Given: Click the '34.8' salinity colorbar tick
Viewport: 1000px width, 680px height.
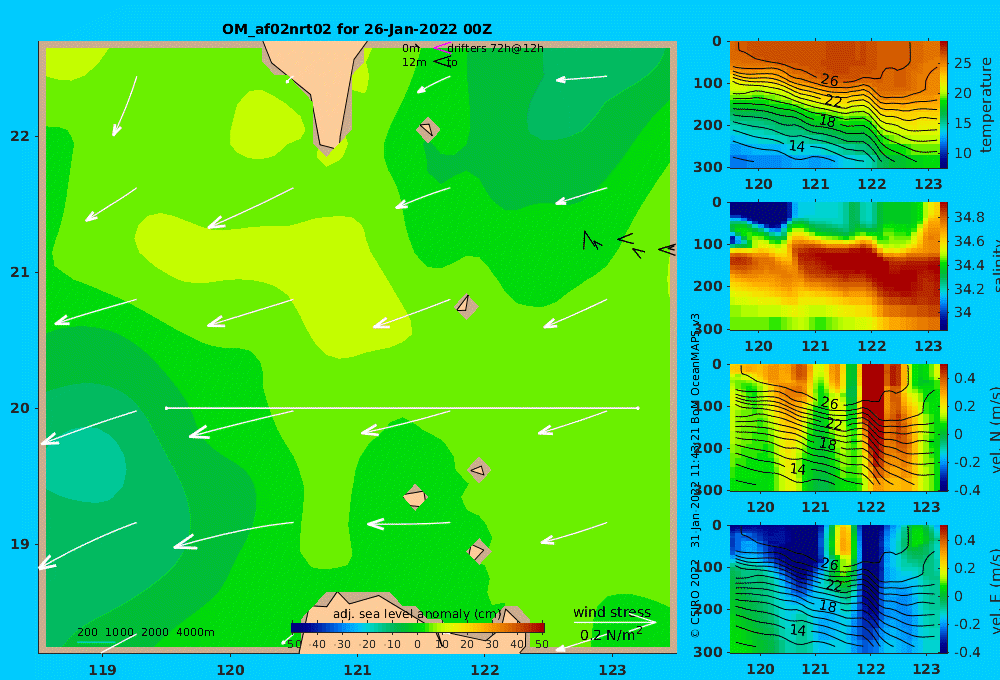Looking at the screenshot, I should (969, 217).
